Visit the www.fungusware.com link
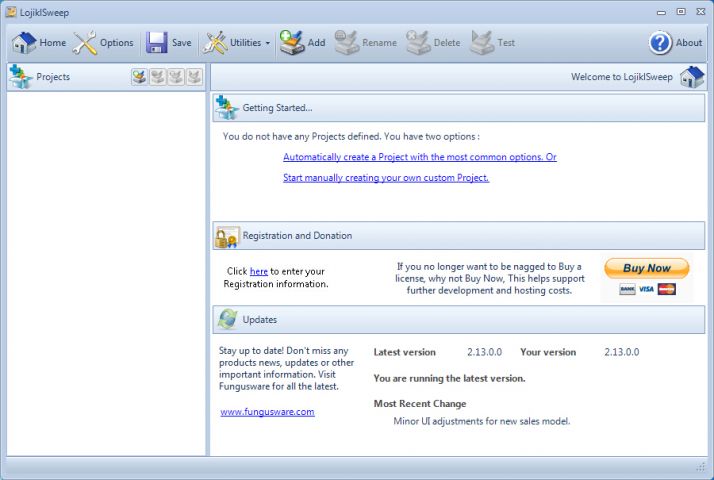 pyautogui.click(x=267, y=411)
